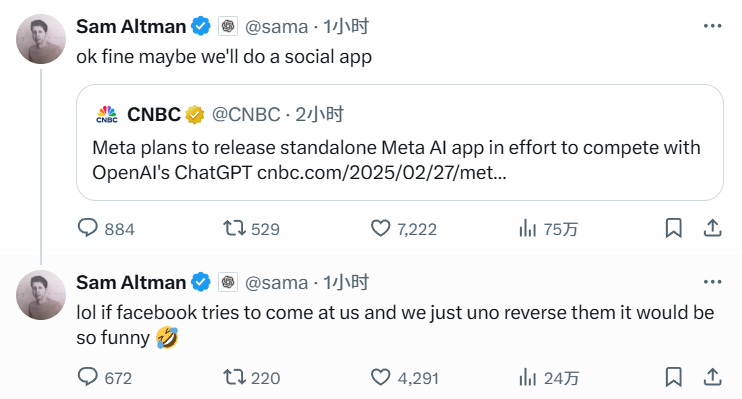Viewport: 742px width, 399px height.
Task: Share the first tweet via upload icon
Action: [712, 228]
